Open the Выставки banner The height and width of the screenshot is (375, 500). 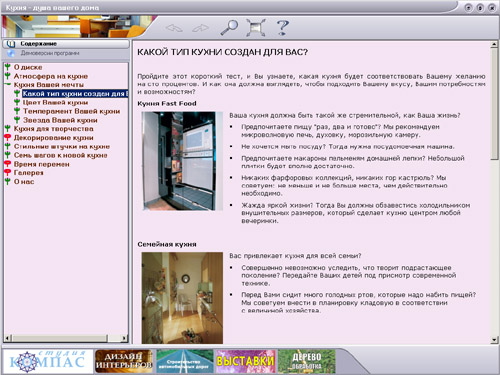[x=246, y=361]
